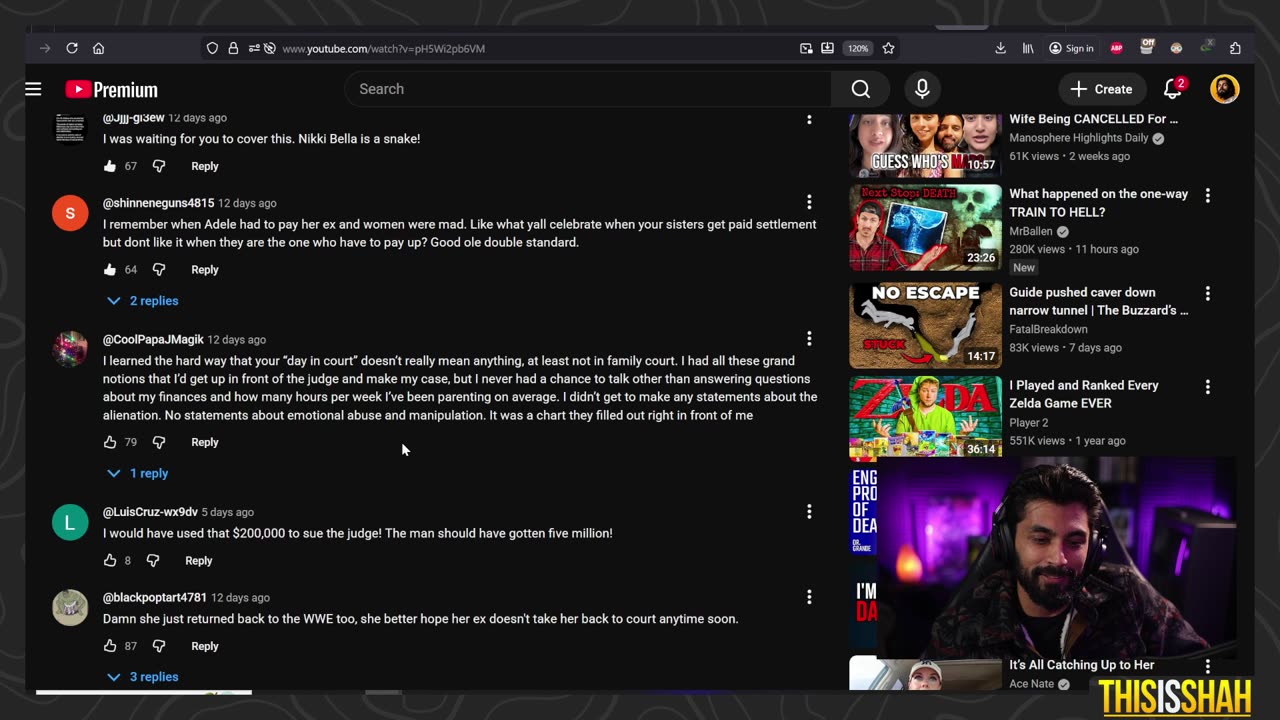Like @shinneneguns4815's comment

coord(110,269)
